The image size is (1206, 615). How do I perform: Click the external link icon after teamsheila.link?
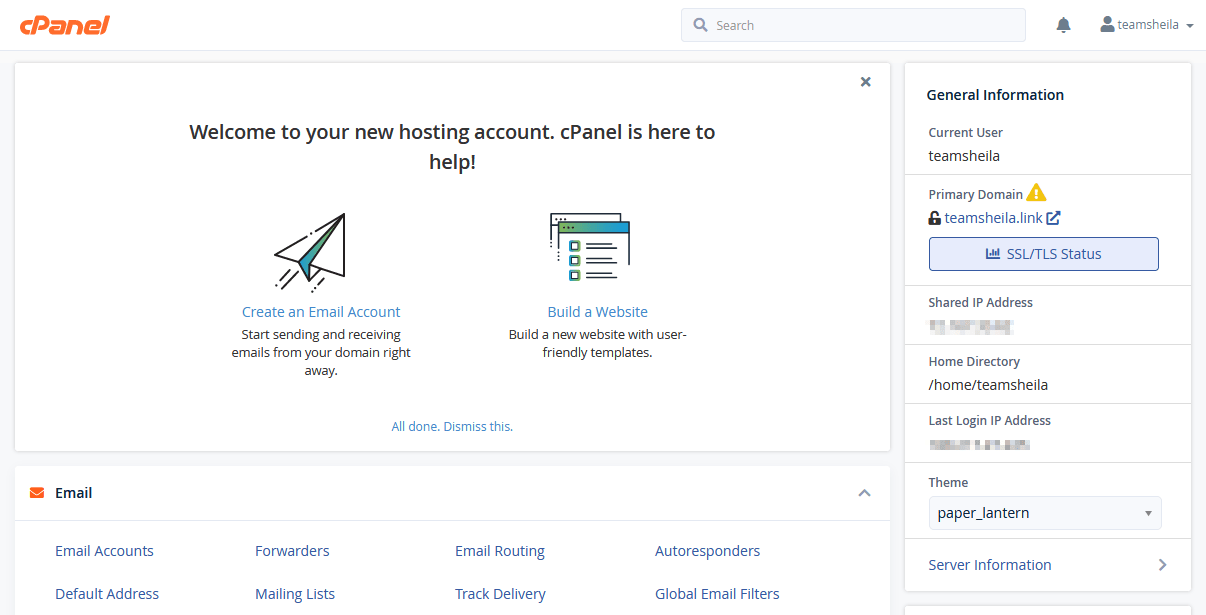pos(1053,218)
